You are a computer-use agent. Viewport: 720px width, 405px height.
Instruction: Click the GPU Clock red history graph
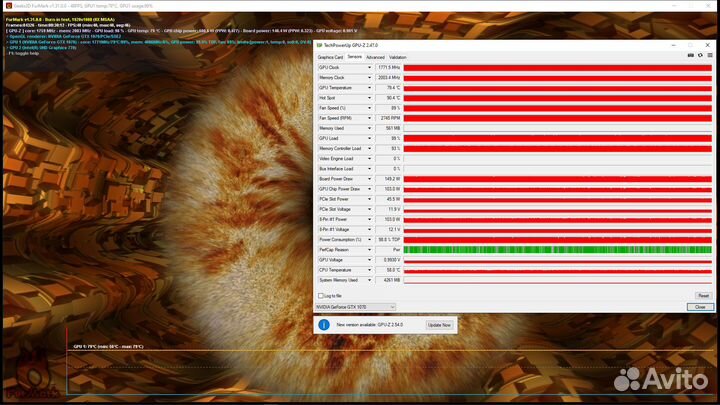point(557,68)
